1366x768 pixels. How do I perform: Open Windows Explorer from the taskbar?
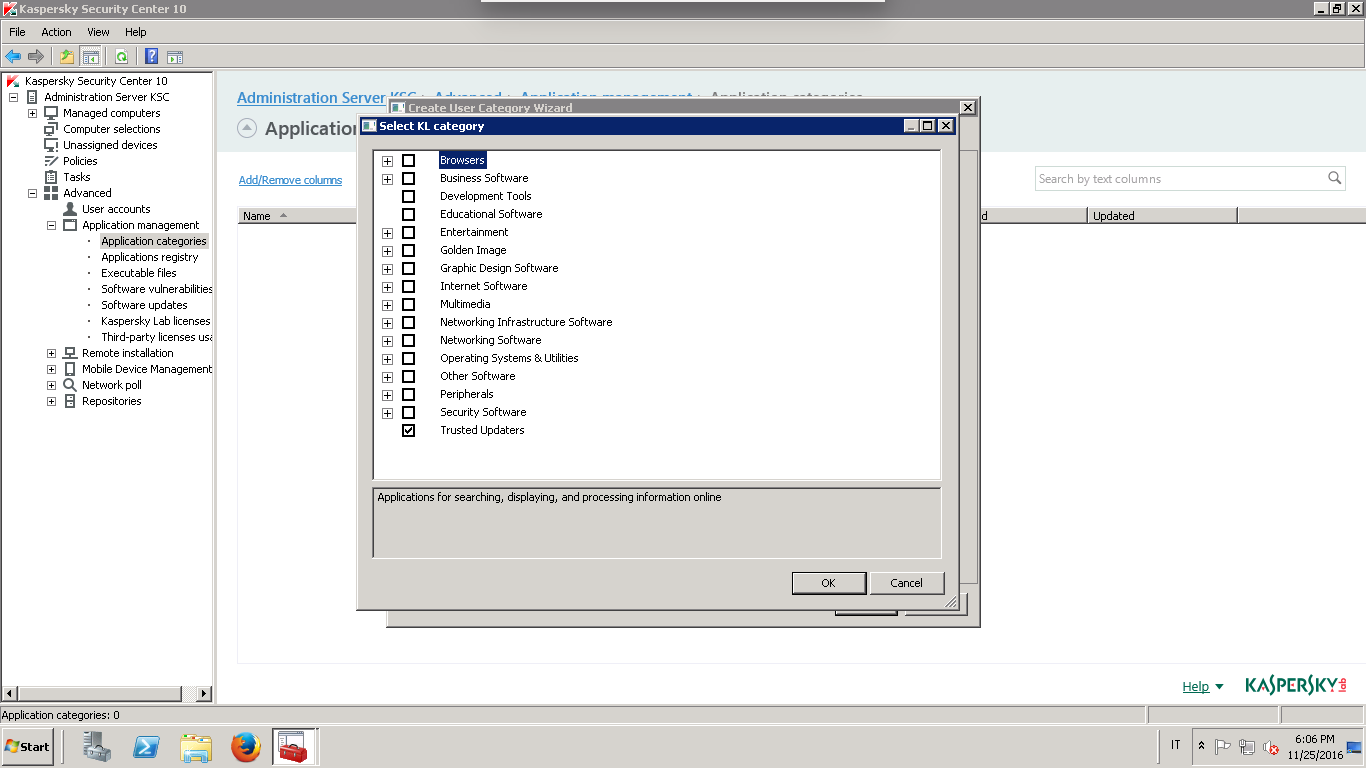tap(196, 746)
